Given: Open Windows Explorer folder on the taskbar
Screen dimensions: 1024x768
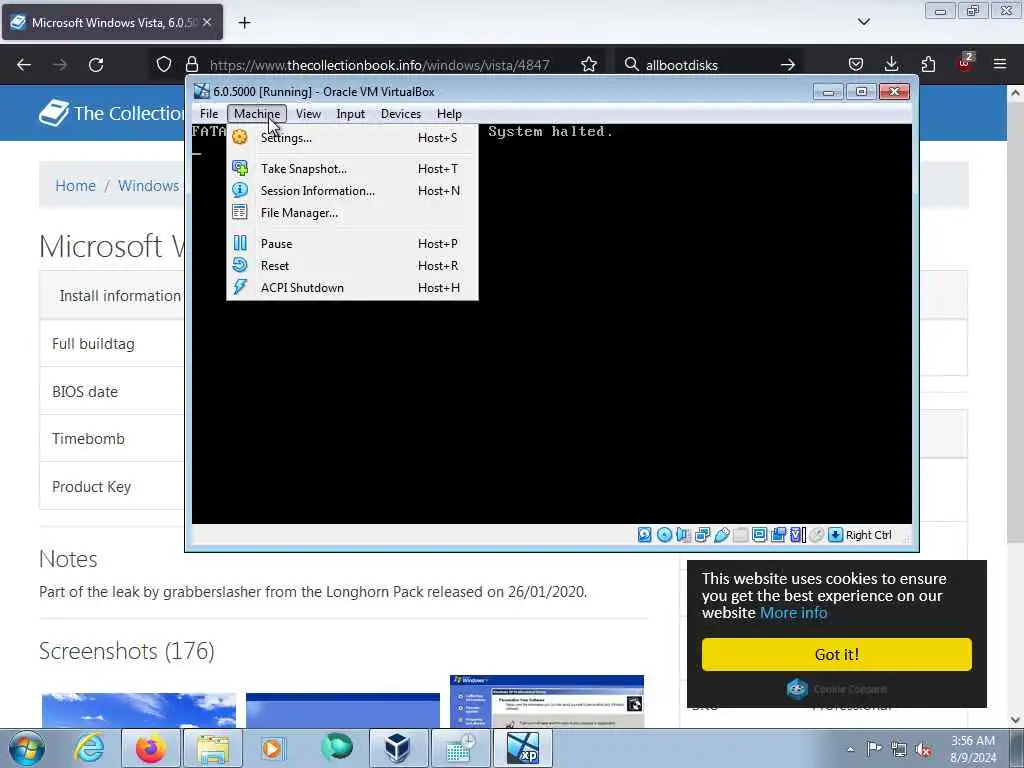Looking at the screenshot, I should (213, 748).
